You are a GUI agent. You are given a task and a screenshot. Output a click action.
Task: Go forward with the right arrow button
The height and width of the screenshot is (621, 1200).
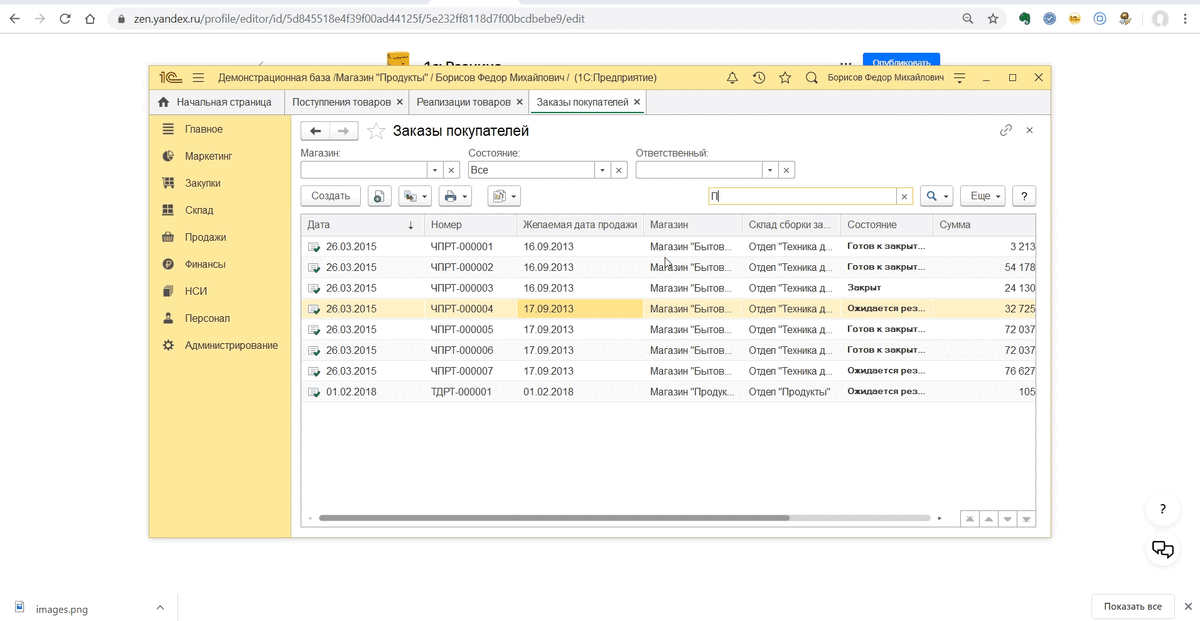pos(343,131)
